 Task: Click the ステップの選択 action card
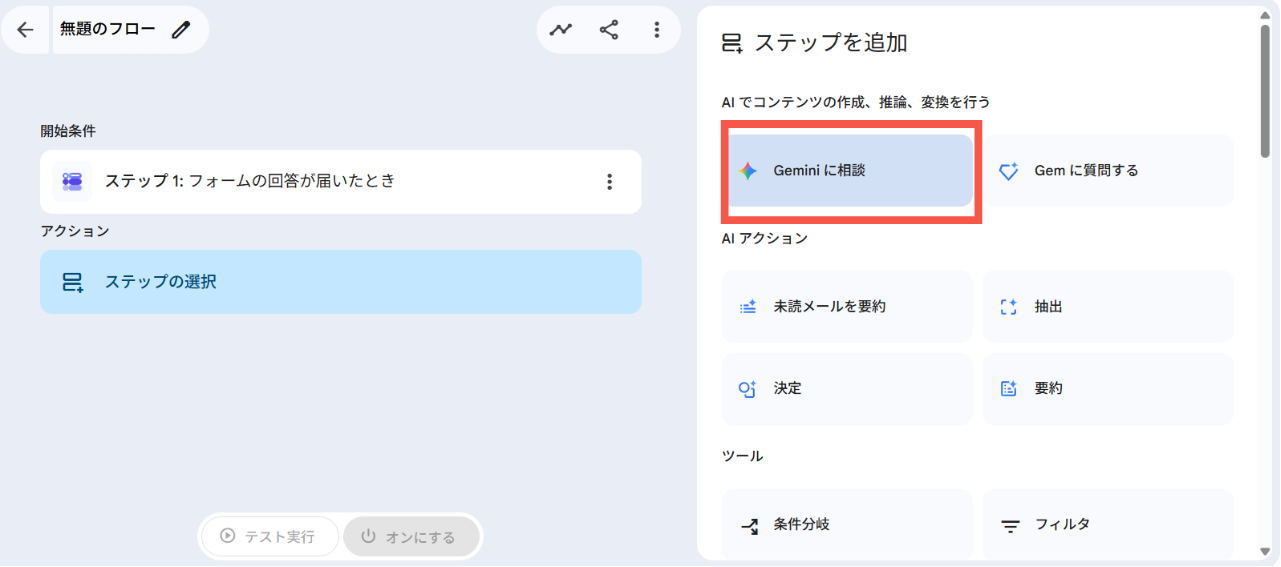(341, 282)
